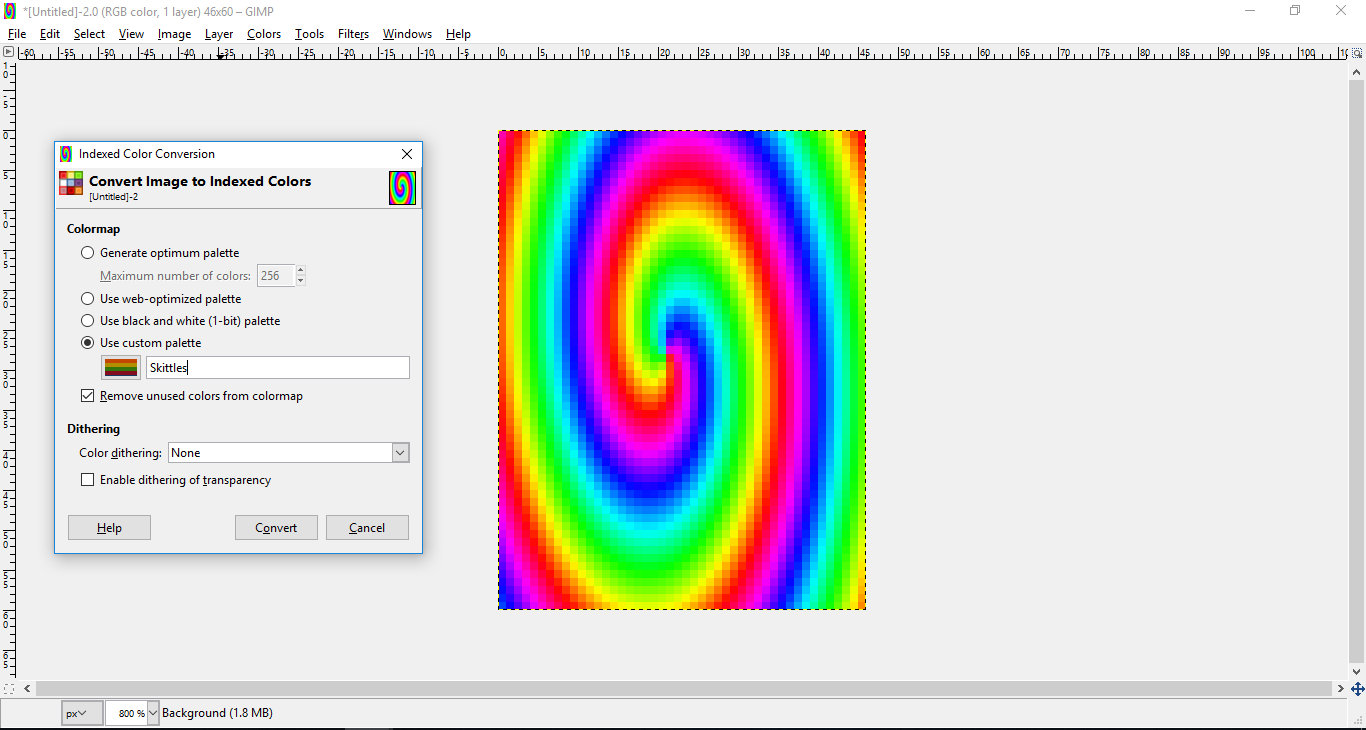The image size is (1366, 730).
Task: Click the scroll-right arrow of horizontal scrollbar
Action: 1340,689
